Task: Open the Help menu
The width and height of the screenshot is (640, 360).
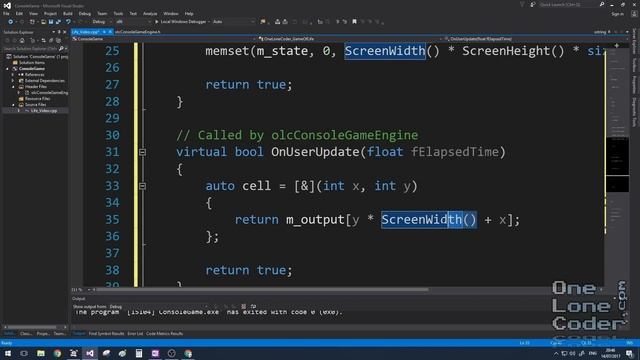Action: click(x=189, y=13)
